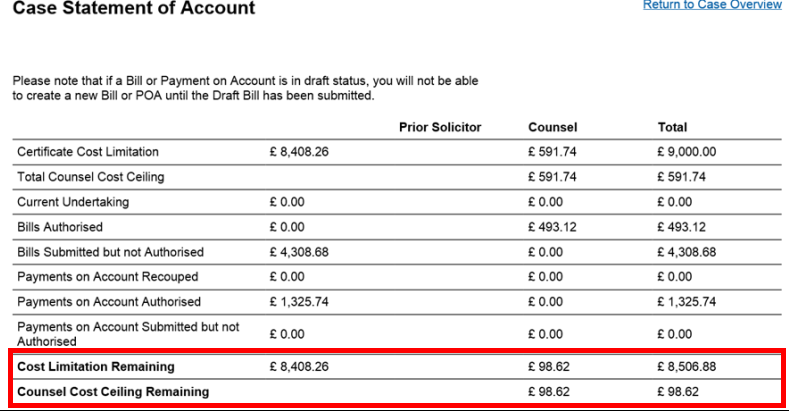Viewport: 789px width, 411px height.
Task: Select the £ 493.12 Bills Authorised counsel value
Action: [553, 227]
